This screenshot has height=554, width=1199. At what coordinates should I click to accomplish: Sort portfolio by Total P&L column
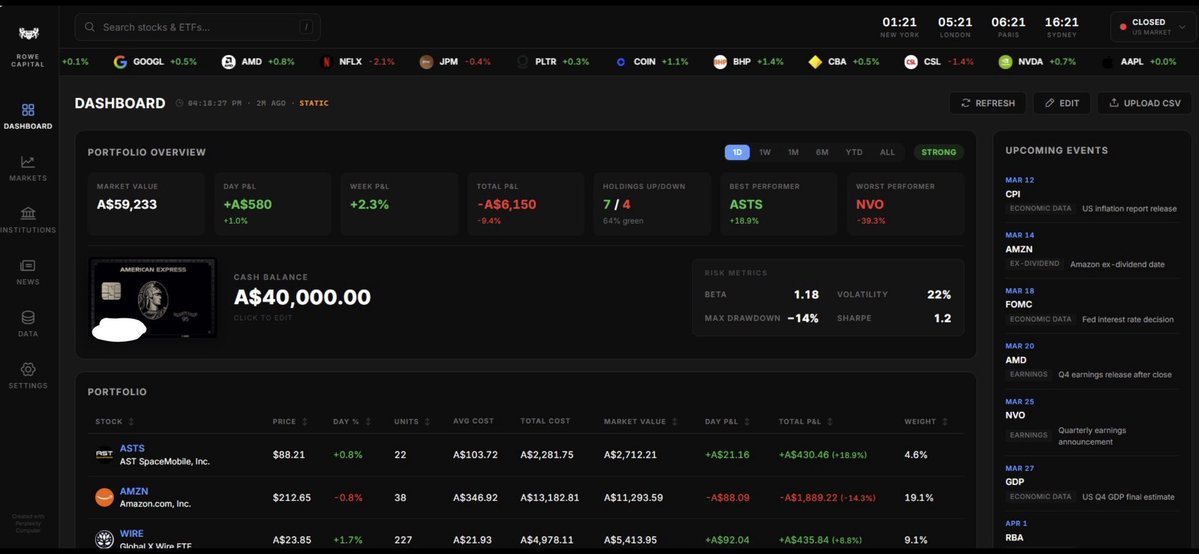tap(805, 422)
